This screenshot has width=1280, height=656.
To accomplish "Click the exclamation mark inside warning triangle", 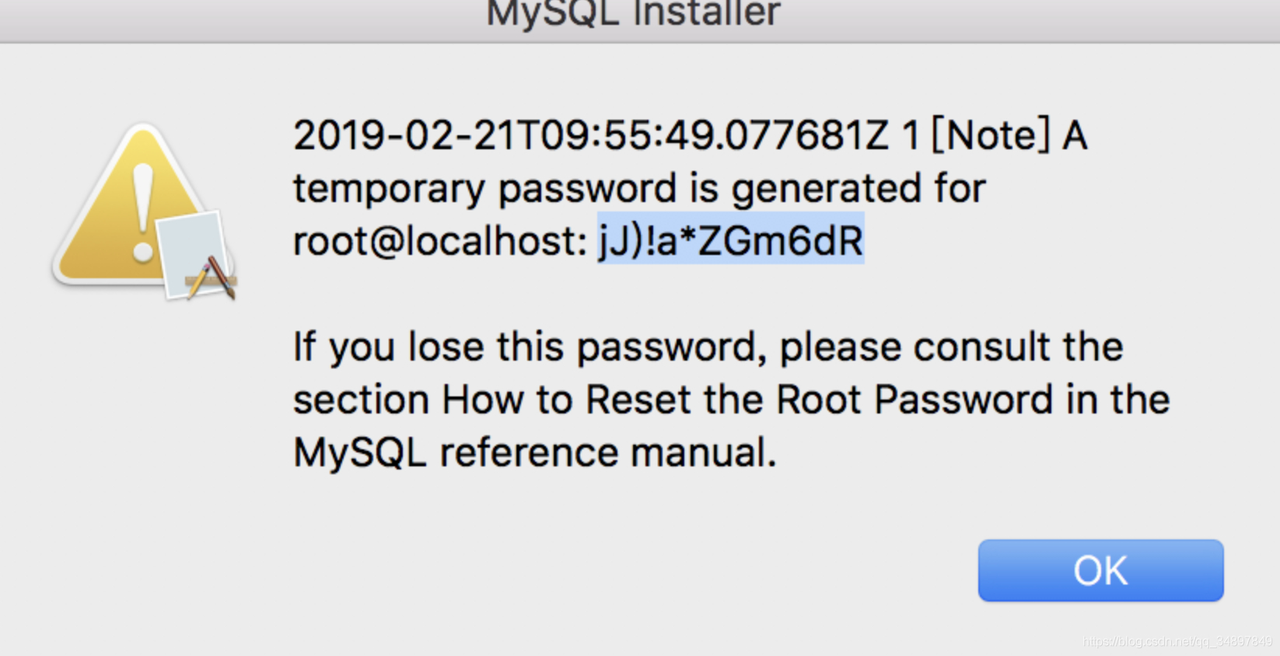I will pos(143,212).
